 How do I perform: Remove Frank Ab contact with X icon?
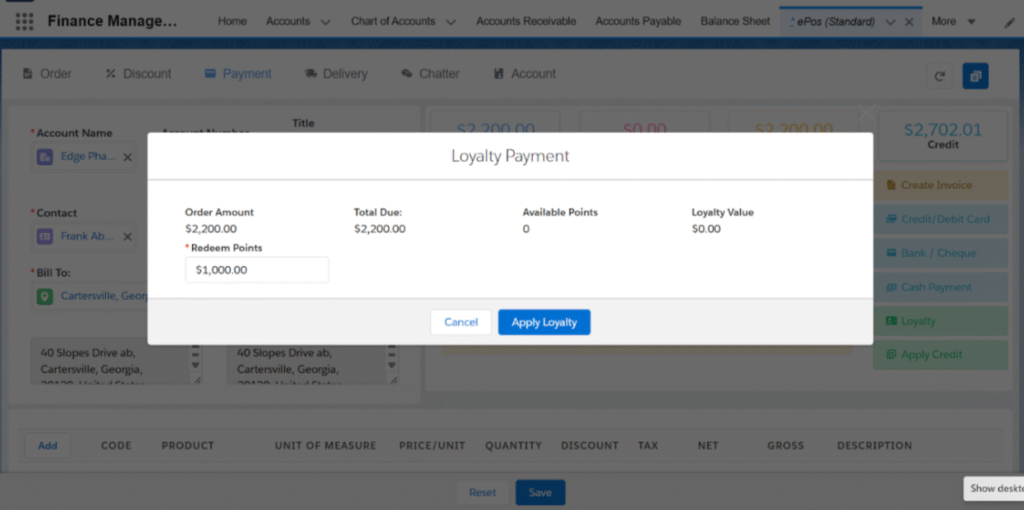tap(127, 237)
